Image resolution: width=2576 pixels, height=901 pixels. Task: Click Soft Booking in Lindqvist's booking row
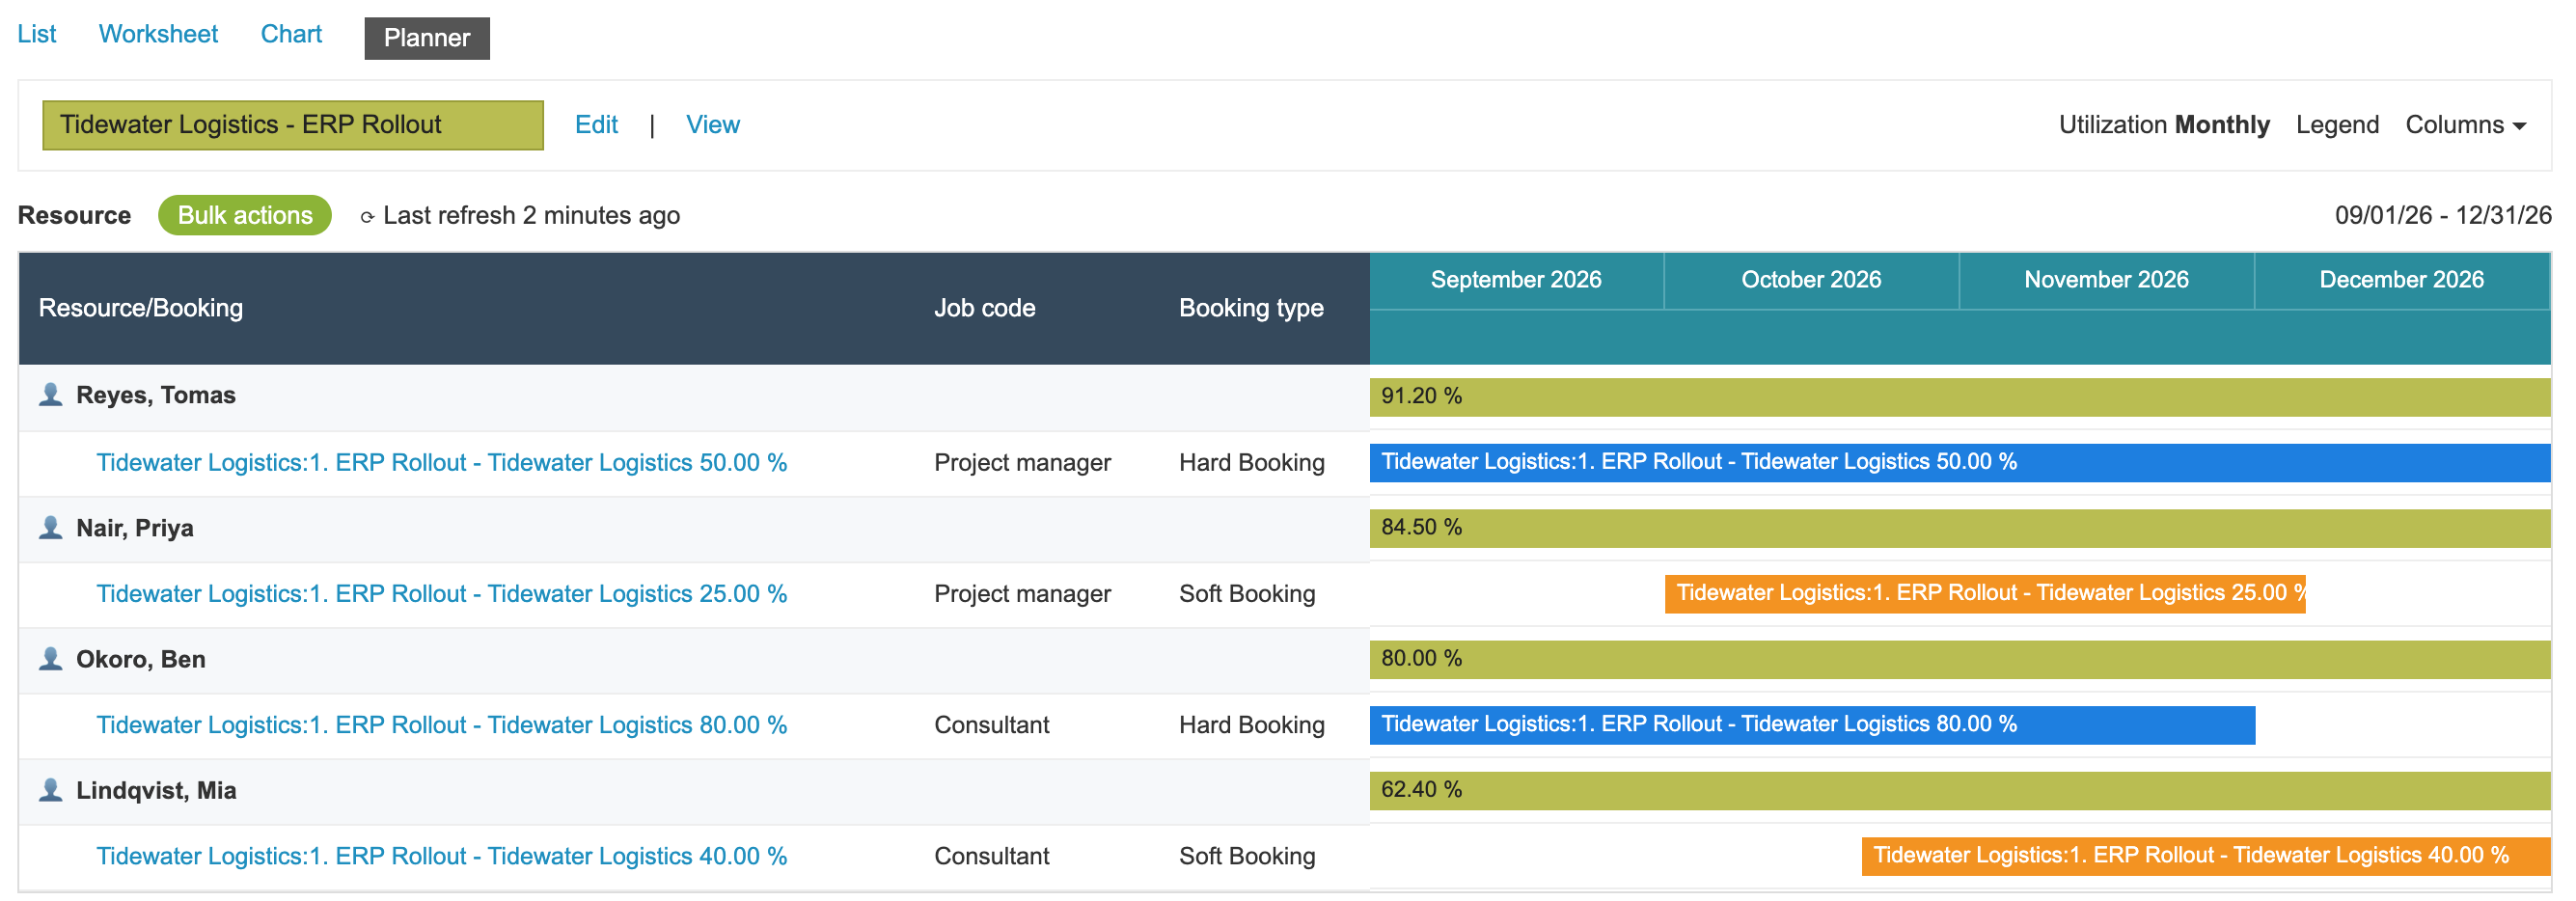(x=1247, y=855)
